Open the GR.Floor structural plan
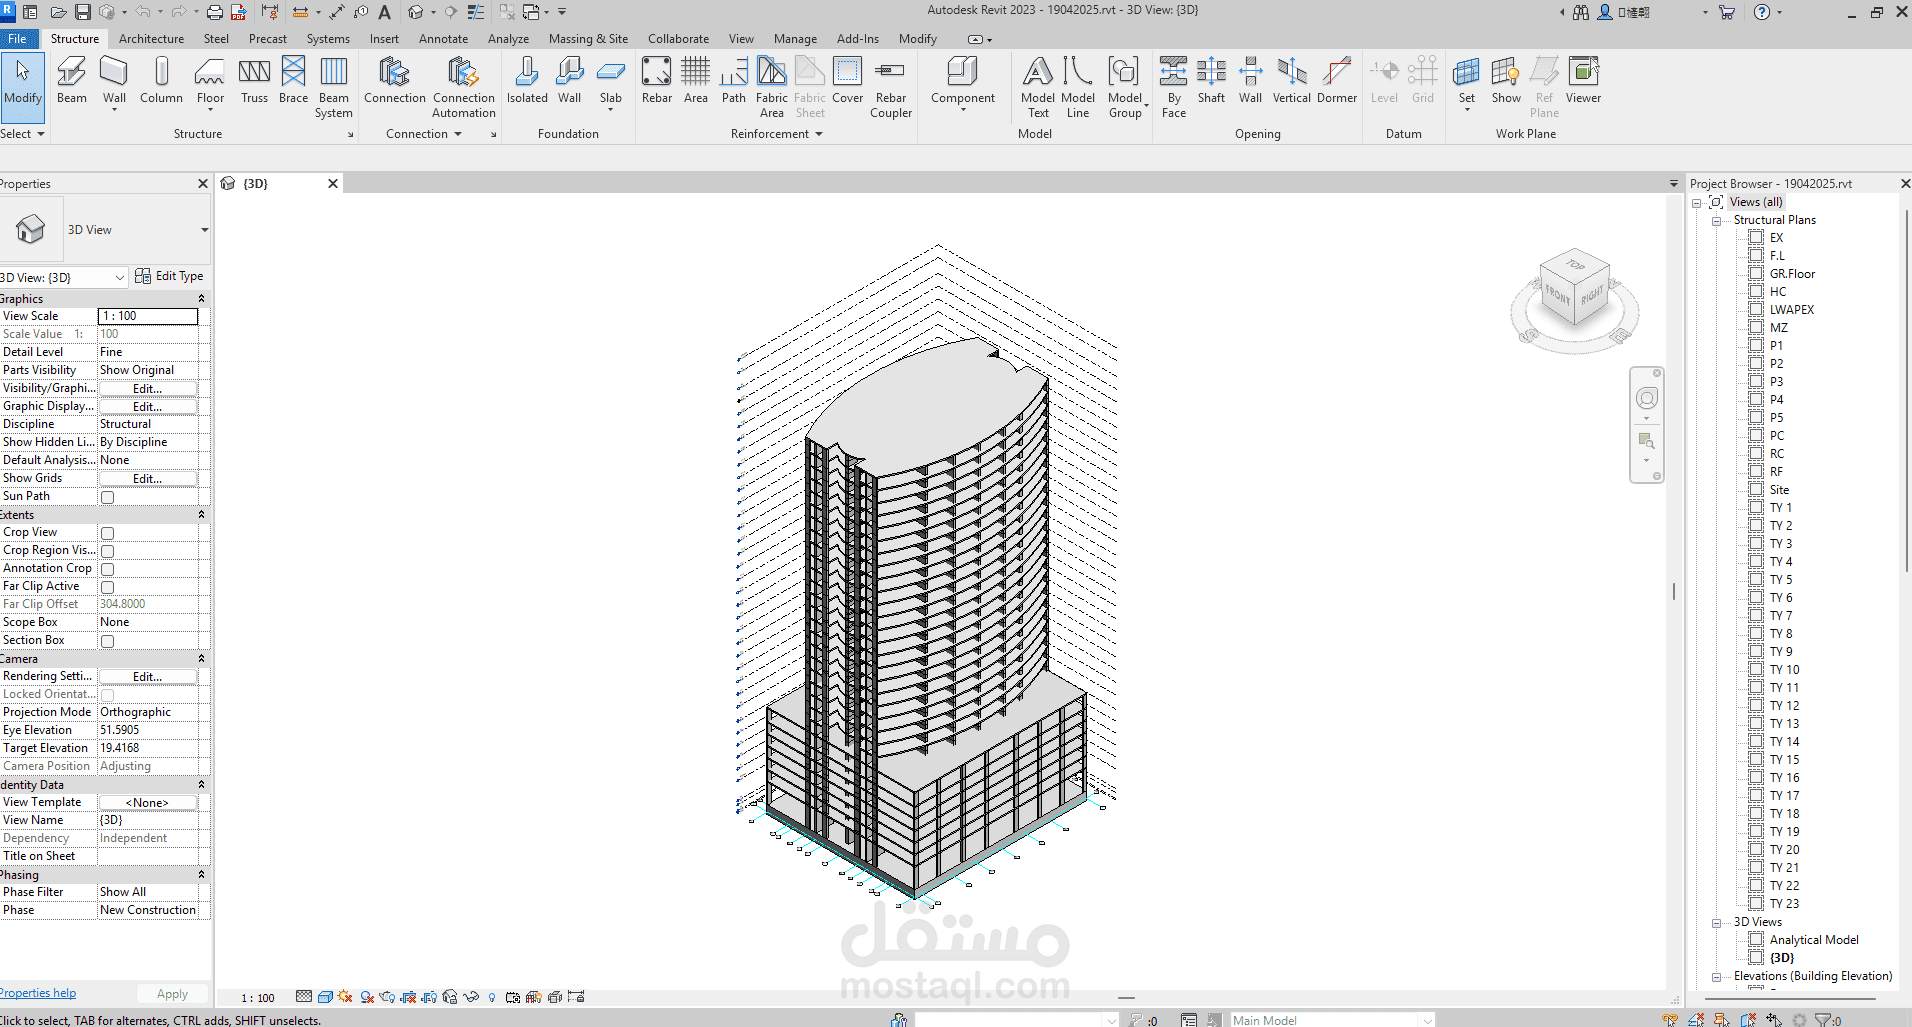This screenshot has width=1912, height=1027. (1792, 274)
